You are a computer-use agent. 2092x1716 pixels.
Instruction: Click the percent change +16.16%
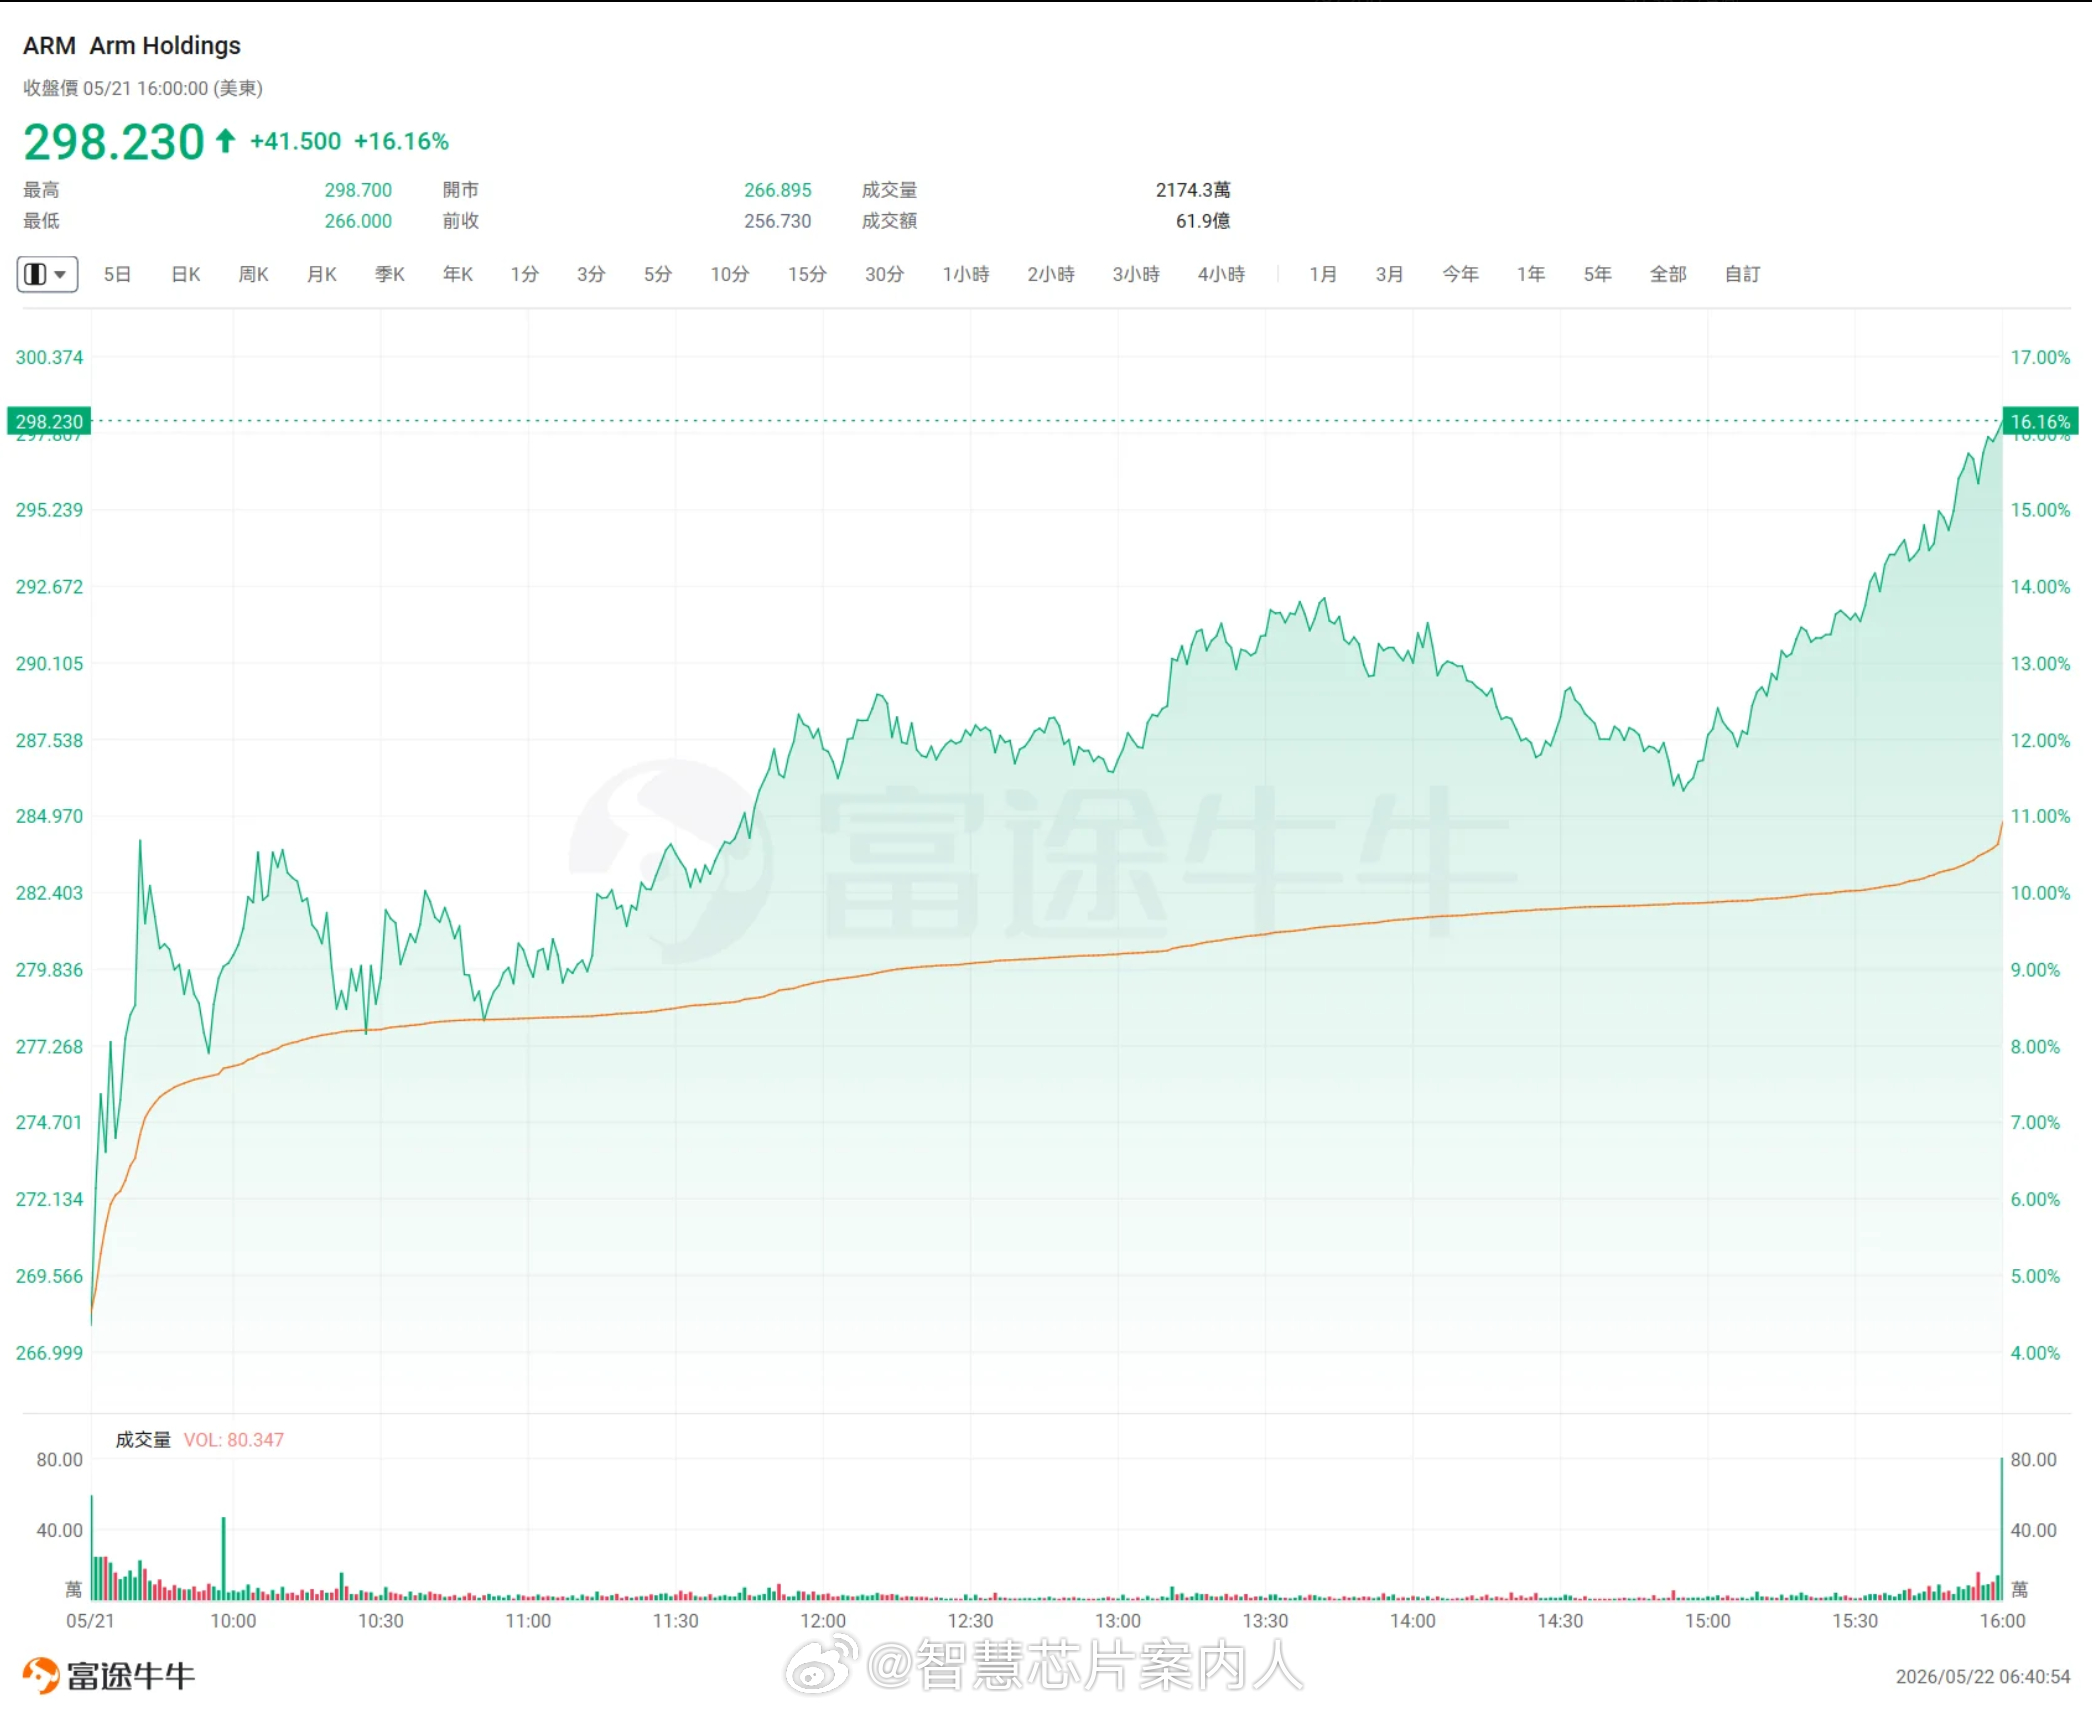(401, 142)
